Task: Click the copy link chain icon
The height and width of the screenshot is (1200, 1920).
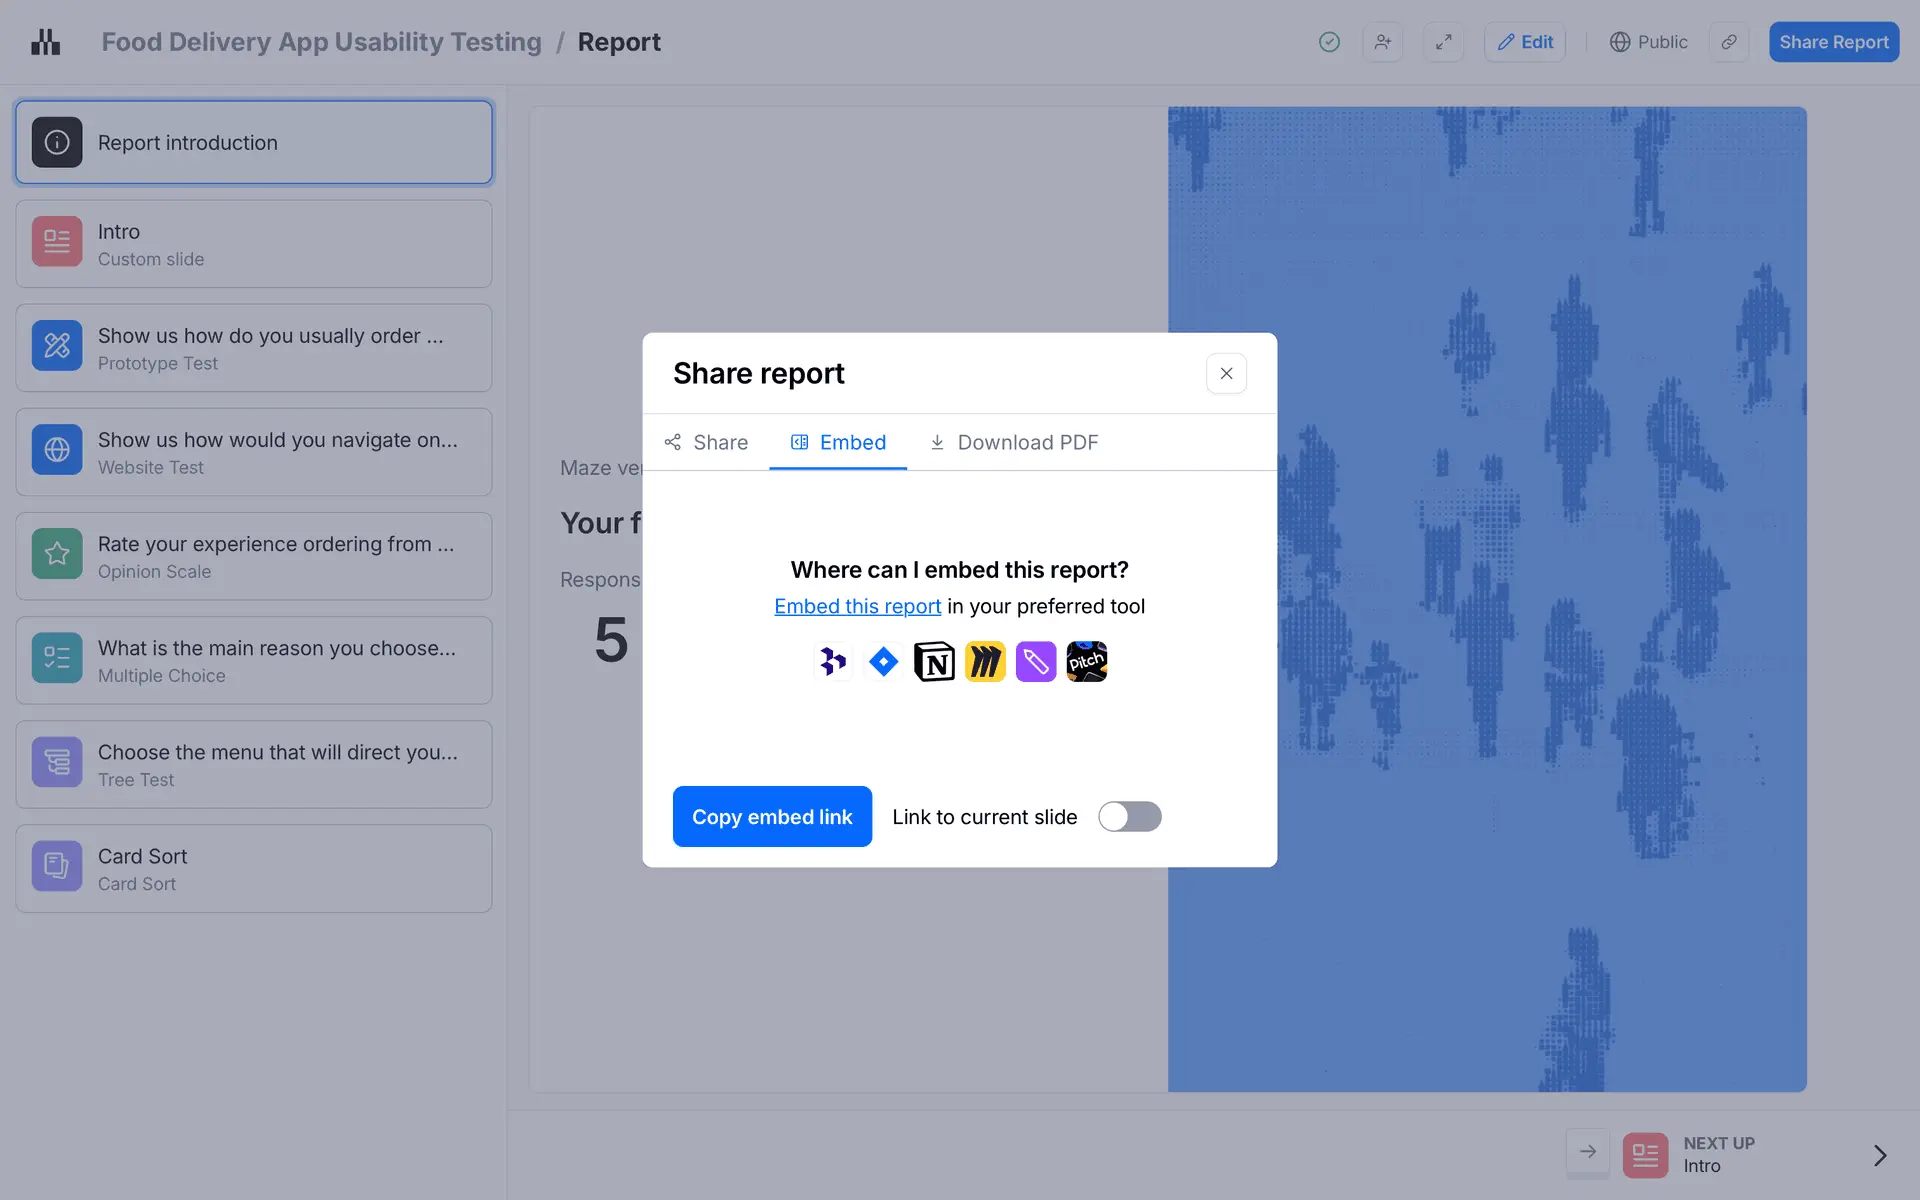Action: tap(1728, 42)
